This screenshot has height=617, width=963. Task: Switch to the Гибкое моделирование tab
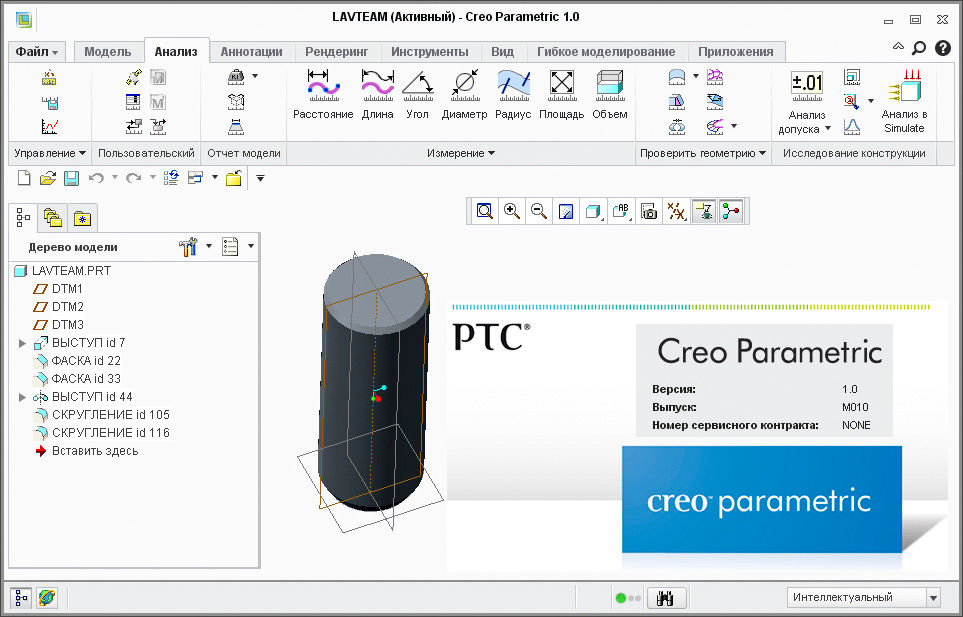point(606,52)
